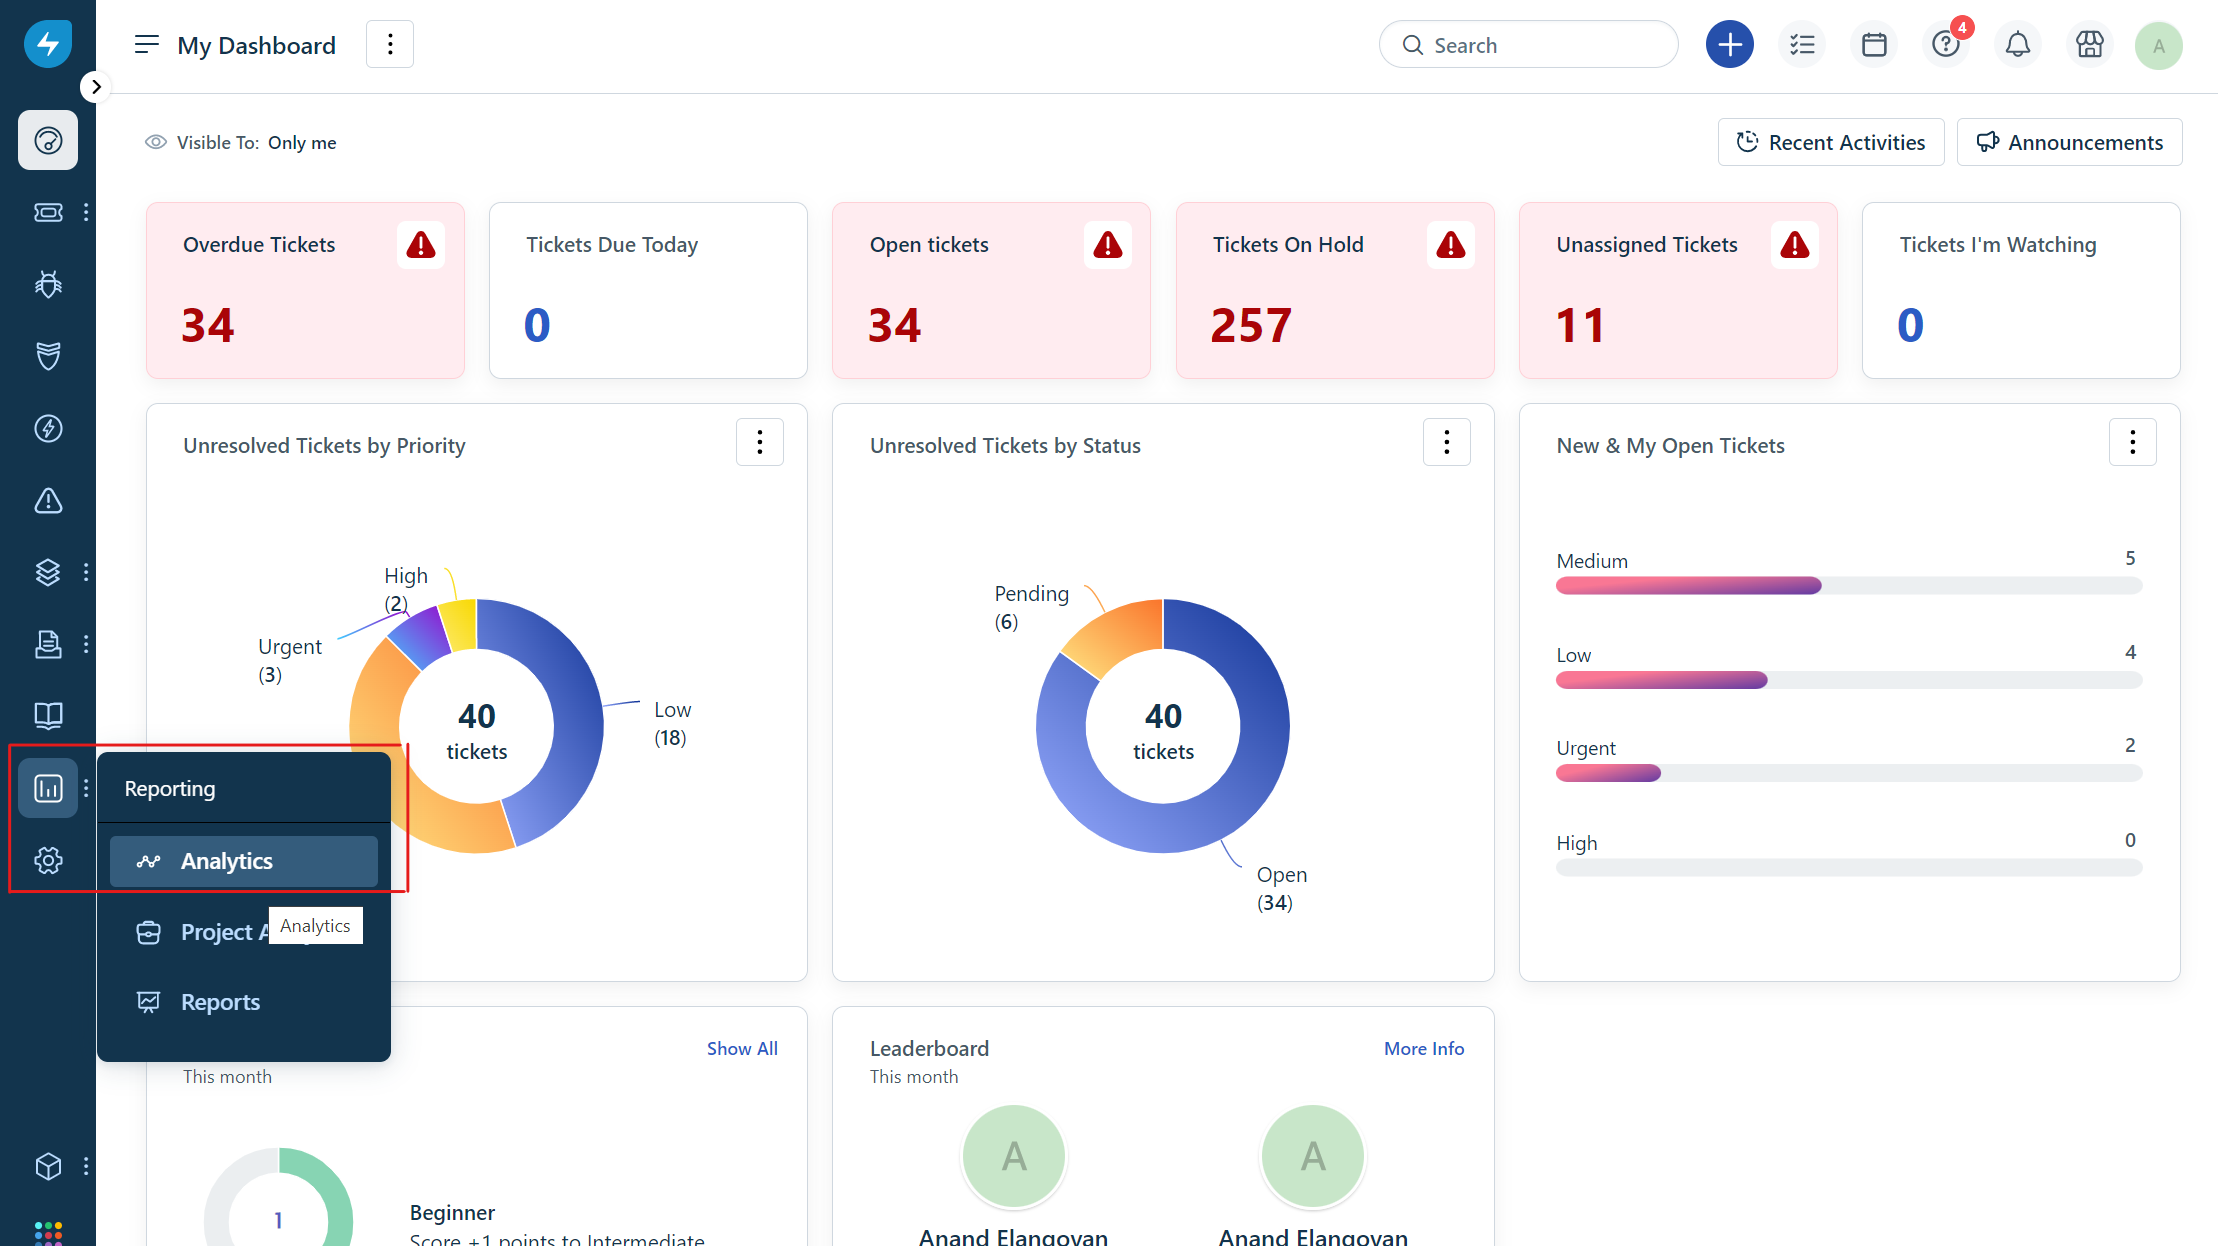
Task: Open the notifications bell icon
Action: click(x=2018, y=45)
